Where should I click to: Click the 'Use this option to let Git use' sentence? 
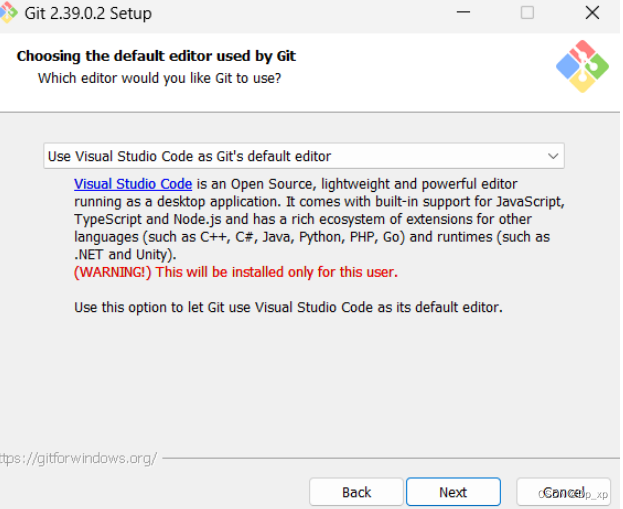[288, 308]
